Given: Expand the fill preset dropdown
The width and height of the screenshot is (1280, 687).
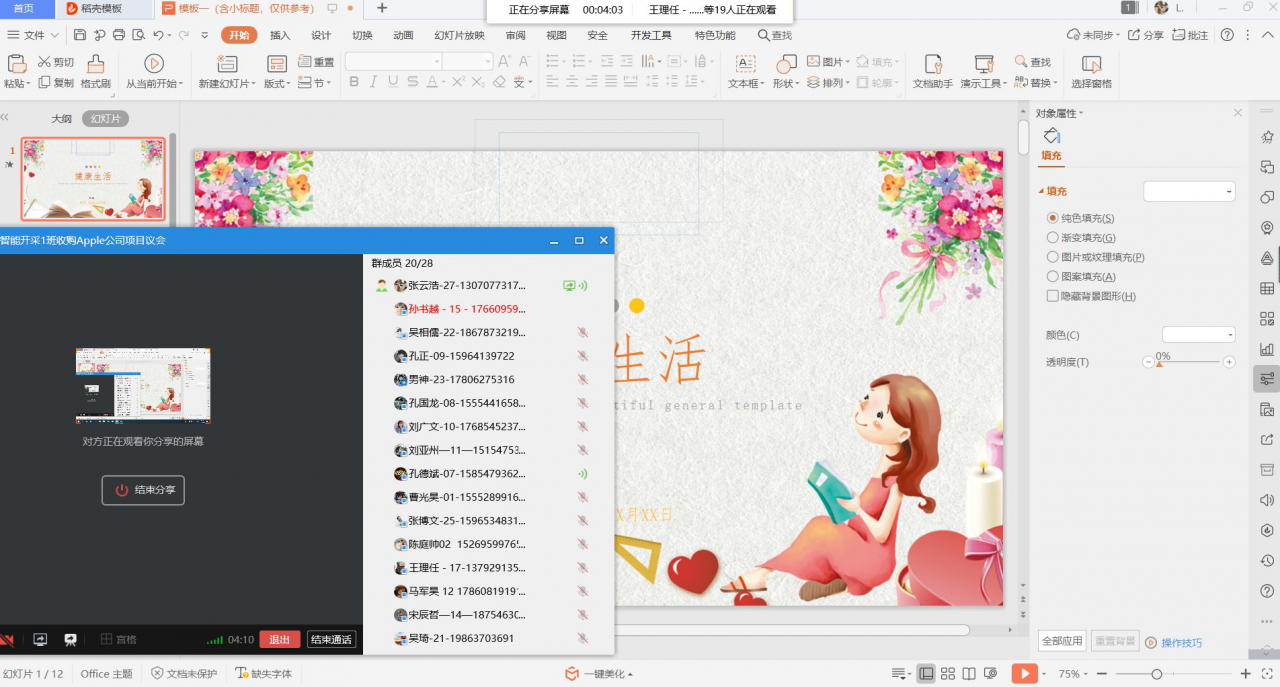Looking at the screenshot, I should click(1189, 191).
